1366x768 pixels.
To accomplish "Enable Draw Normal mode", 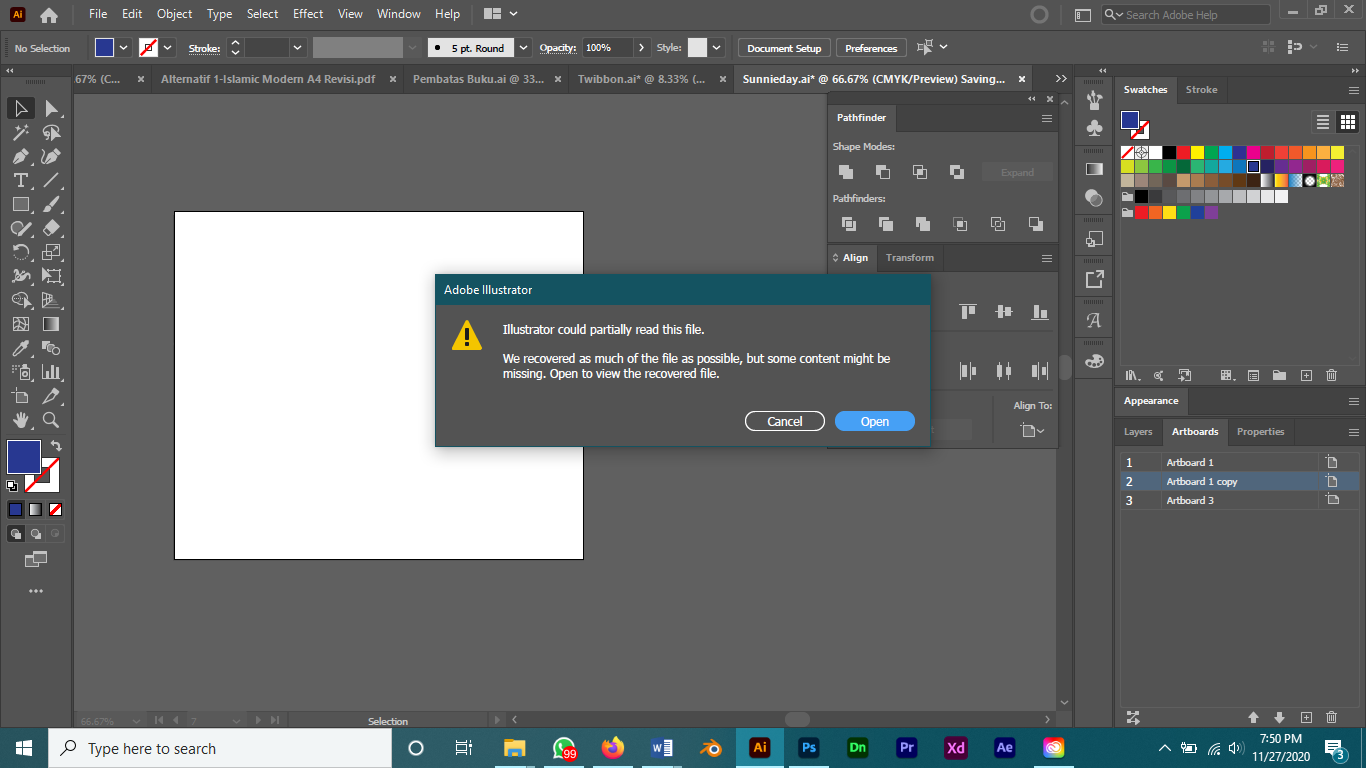I will coord(16,534).
